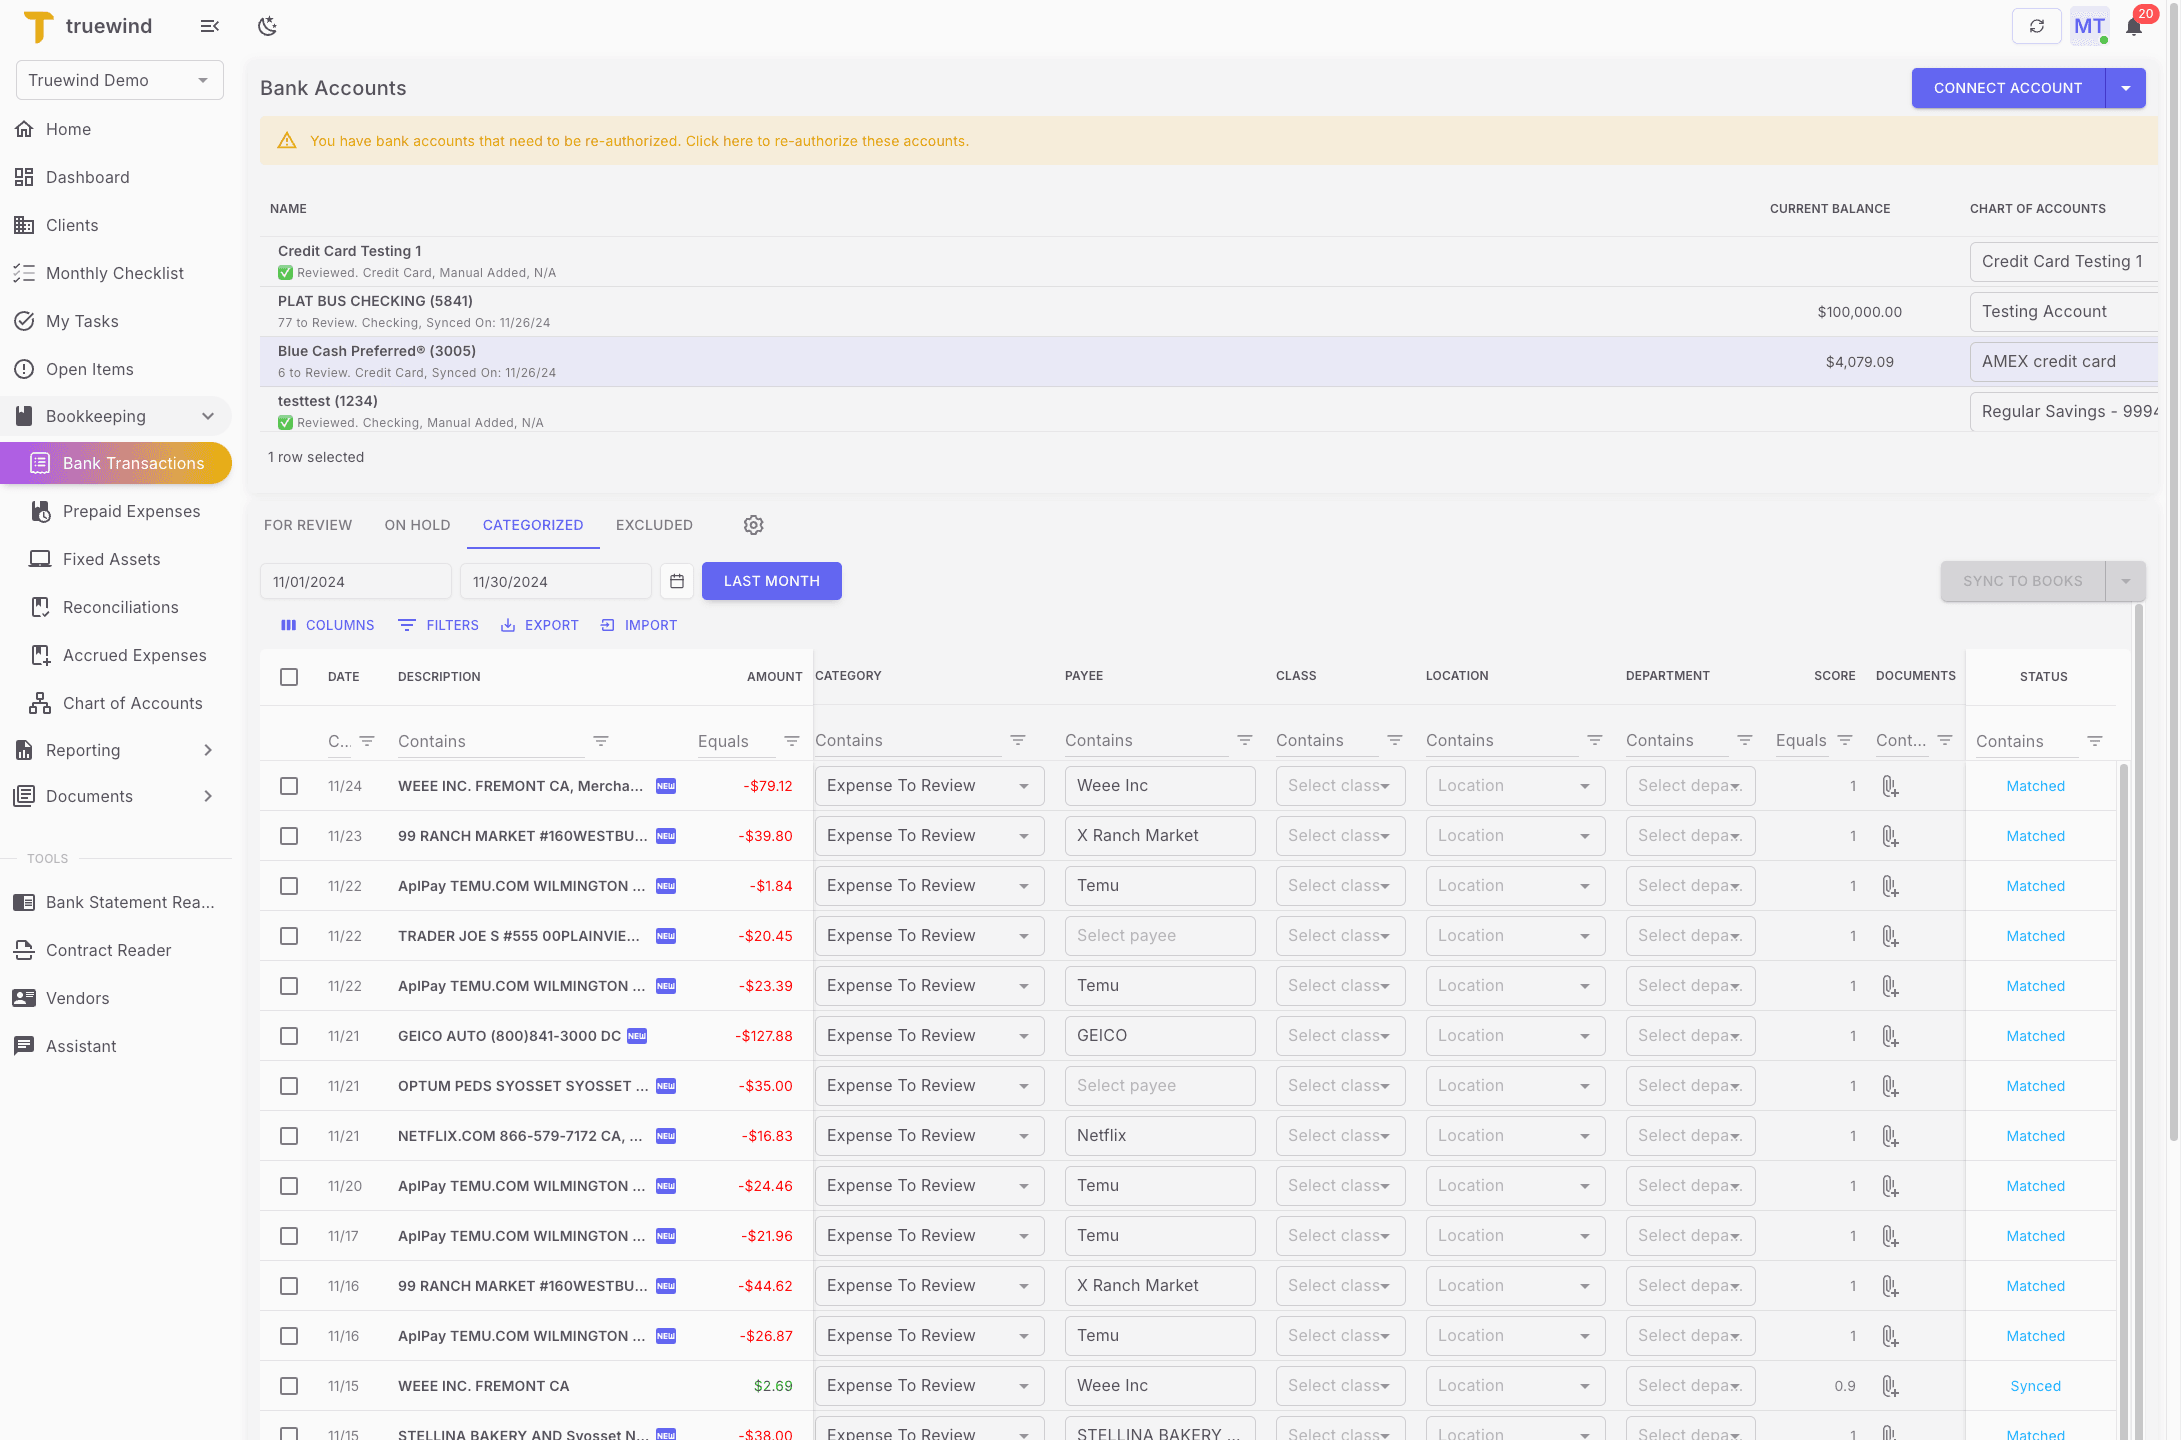This screenshot has width=2181, height=1440.
Task: Check the checkbox for GEICO AUTO transaction
Action: click(x=289, y=1035)
